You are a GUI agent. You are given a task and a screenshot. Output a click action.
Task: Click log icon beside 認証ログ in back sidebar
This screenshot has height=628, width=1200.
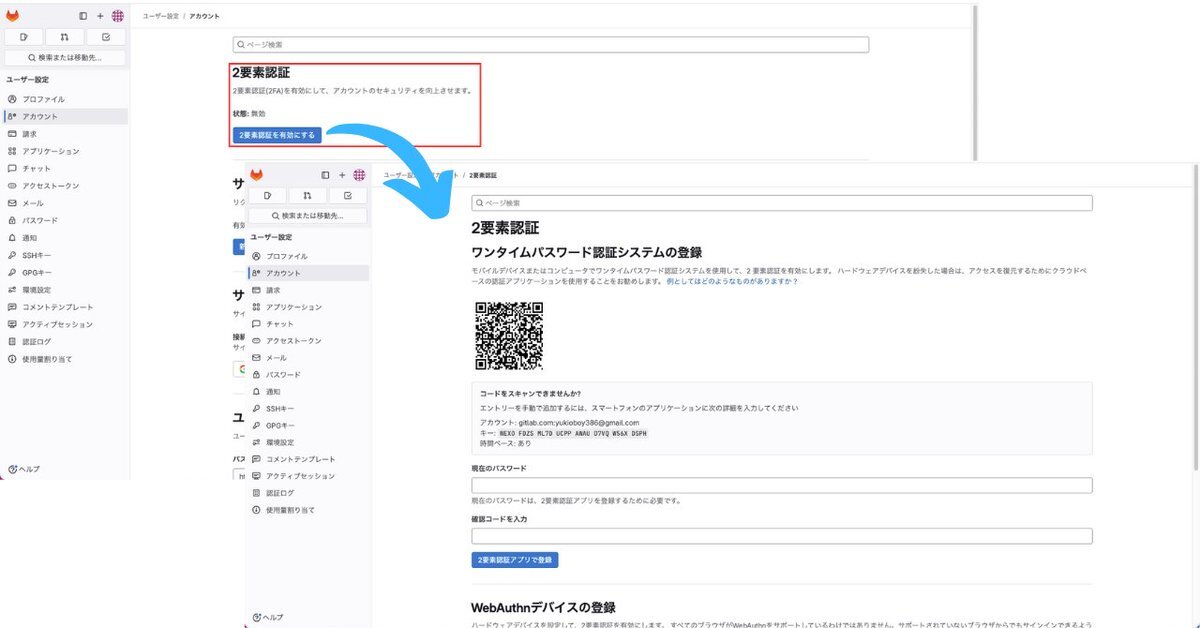(x=12, y=342)
